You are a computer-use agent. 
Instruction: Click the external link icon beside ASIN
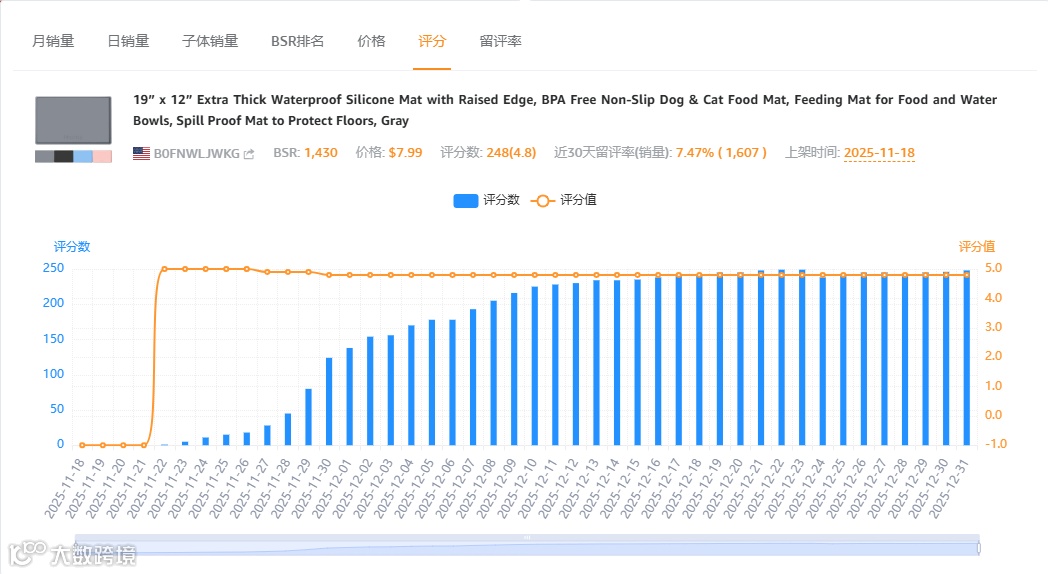point(249,154)
